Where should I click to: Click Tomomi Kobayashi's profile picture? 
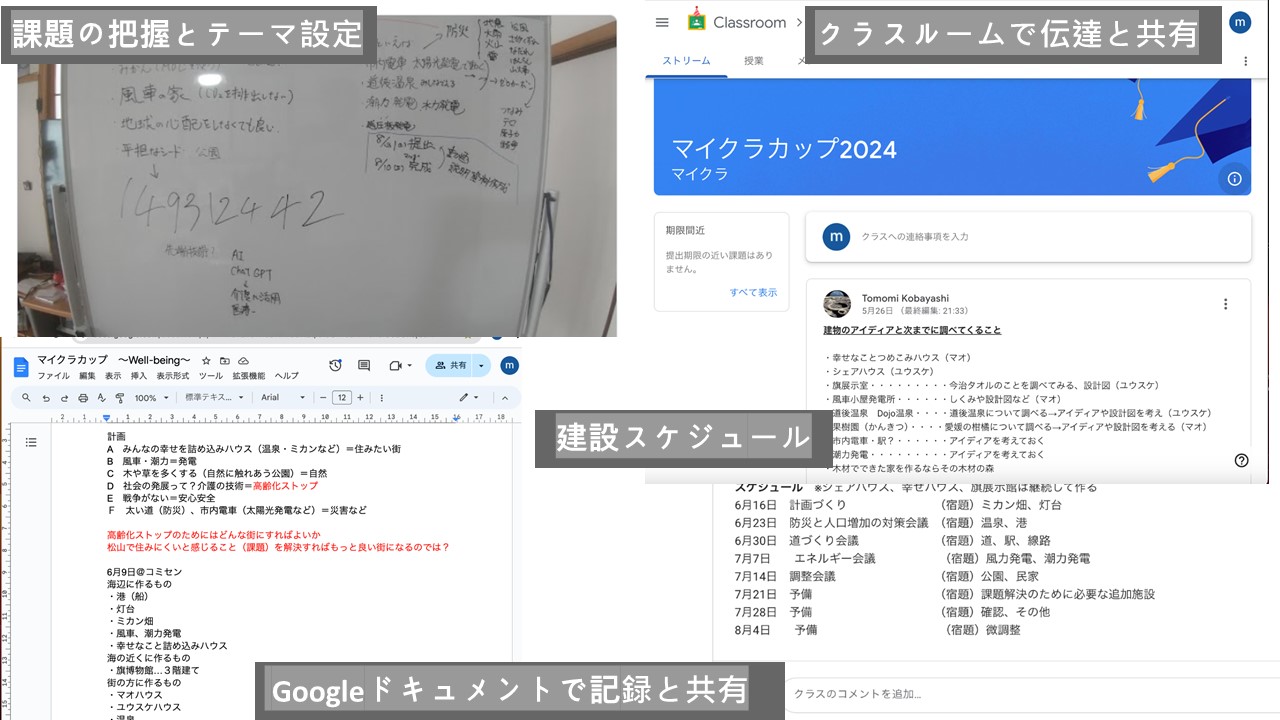[837, 304]
